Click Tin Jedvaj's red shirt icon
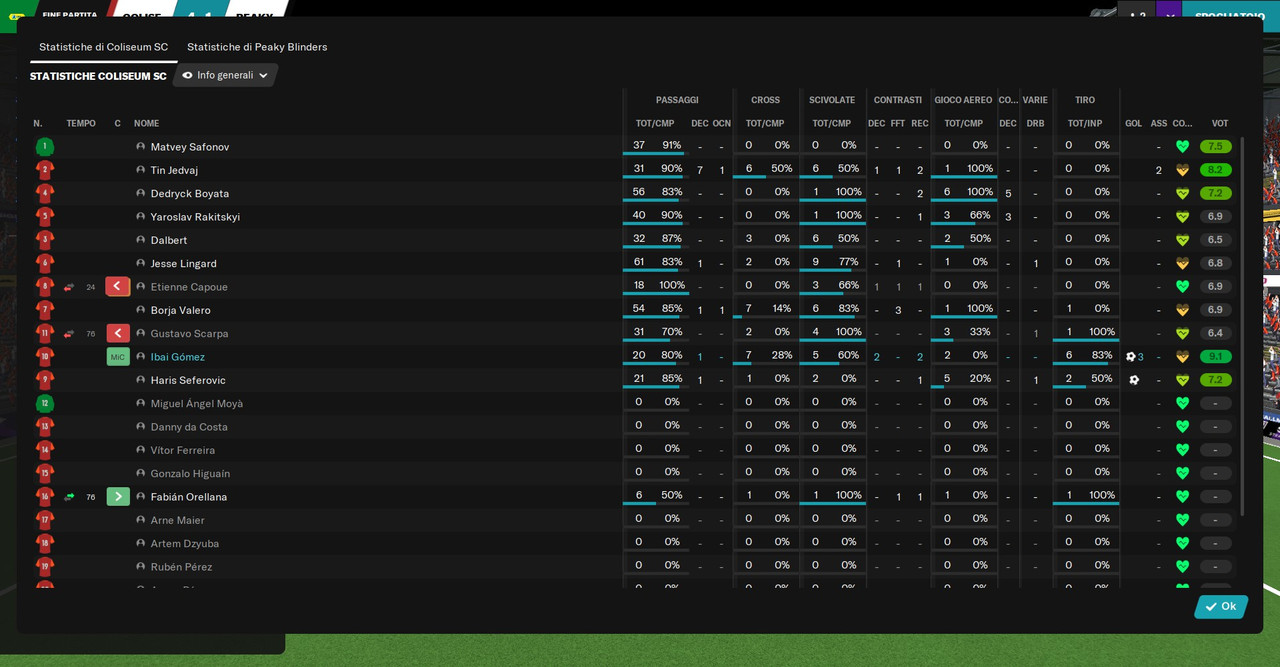Viewport: 1280px width, 667px height. pyautogui.click(x=45, y=170)
